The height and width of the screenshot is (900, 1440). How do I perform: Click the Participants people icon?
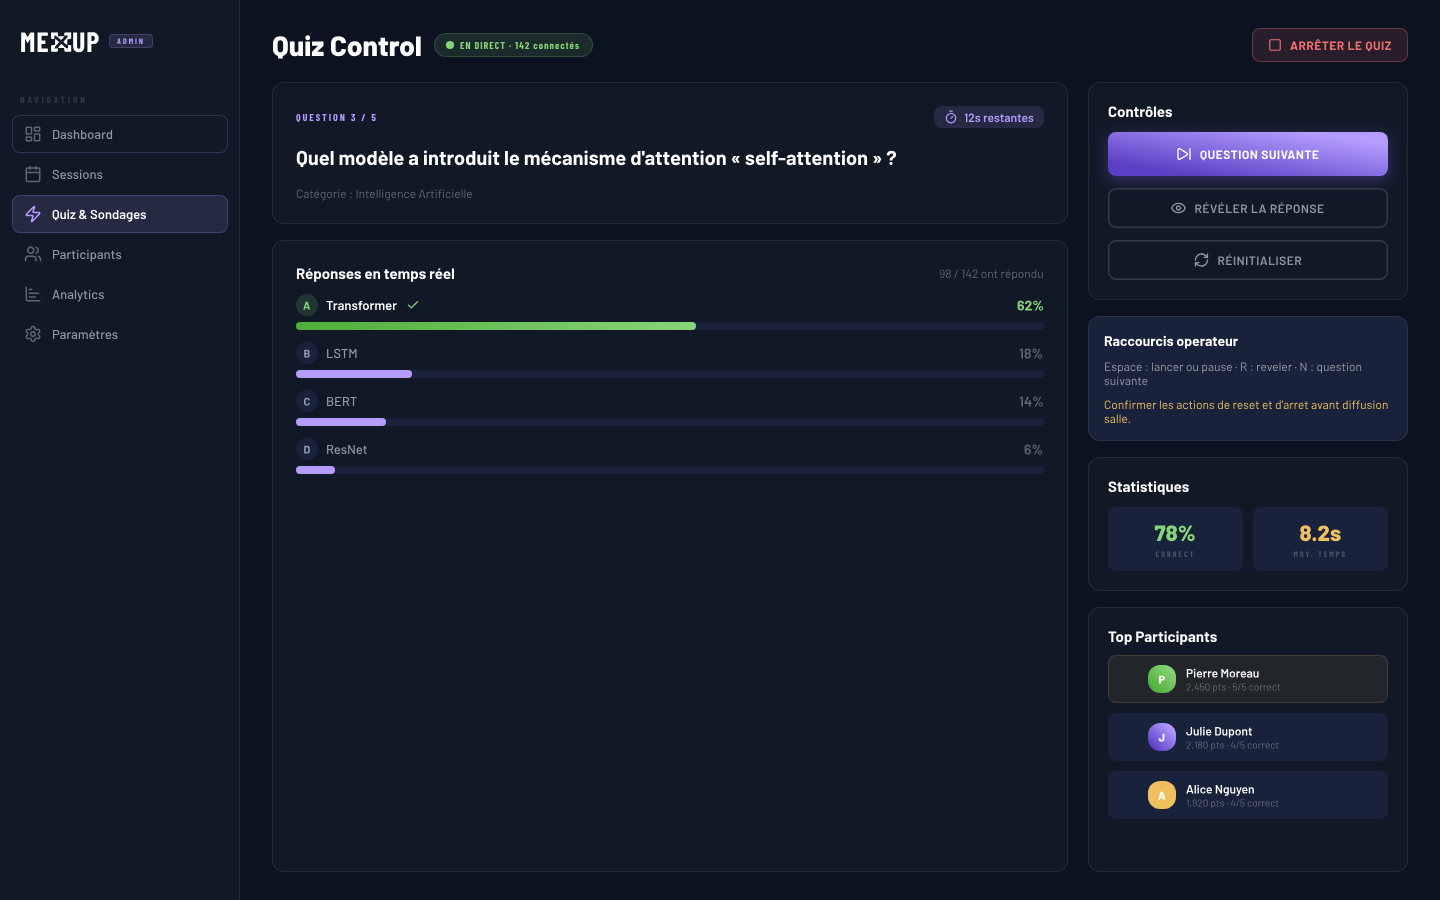[x=33, y=254]
